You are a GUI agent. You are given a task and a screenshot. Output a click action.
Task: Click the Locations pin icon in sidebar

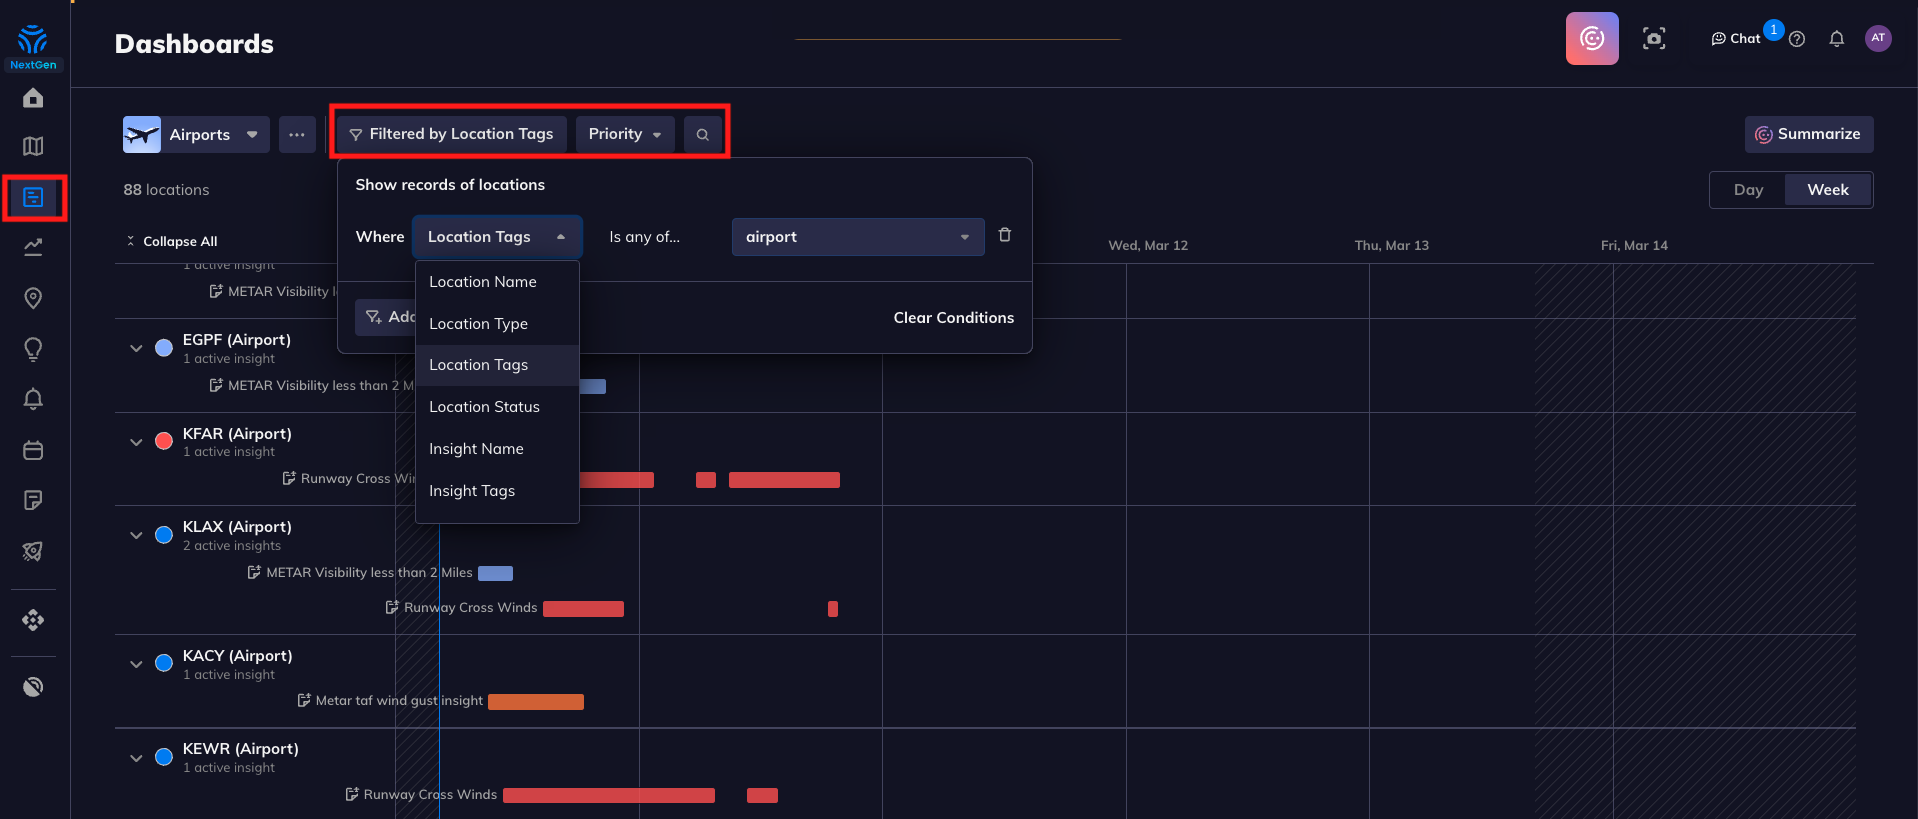coord(33,298)
